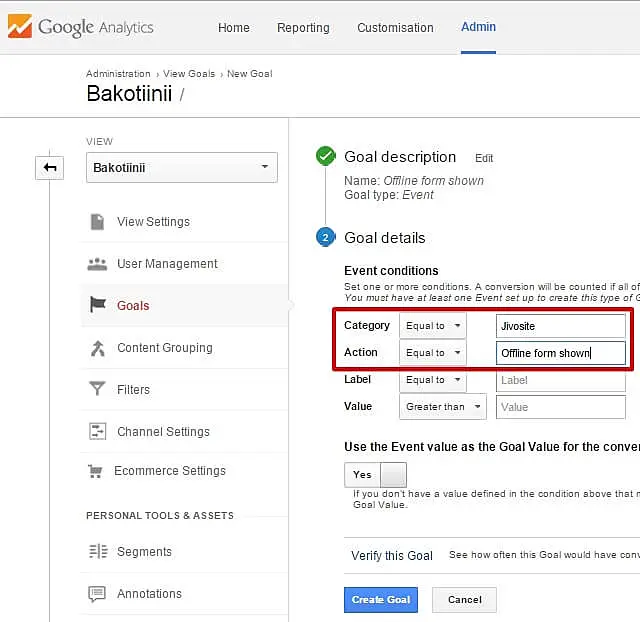Click the Segments icon in sidebar
This screenshot has height=622, width=640.
point(97,552)
